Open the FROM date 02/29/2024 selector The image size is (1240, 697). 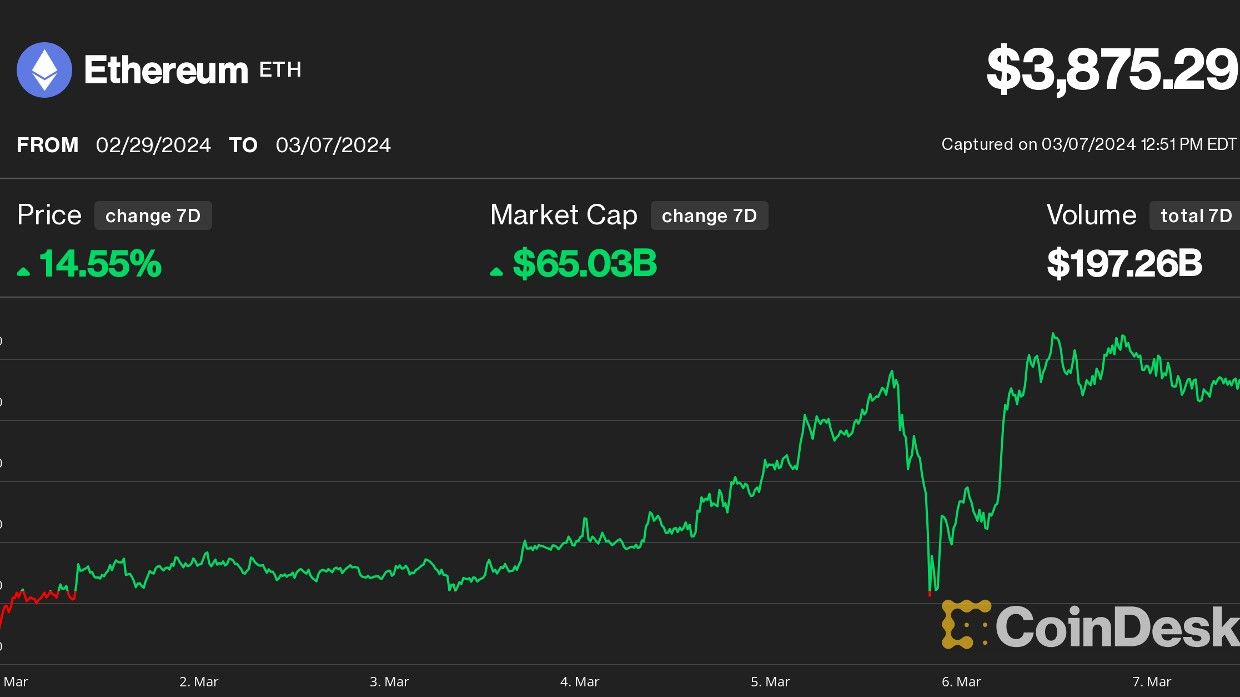click(153, 145)
